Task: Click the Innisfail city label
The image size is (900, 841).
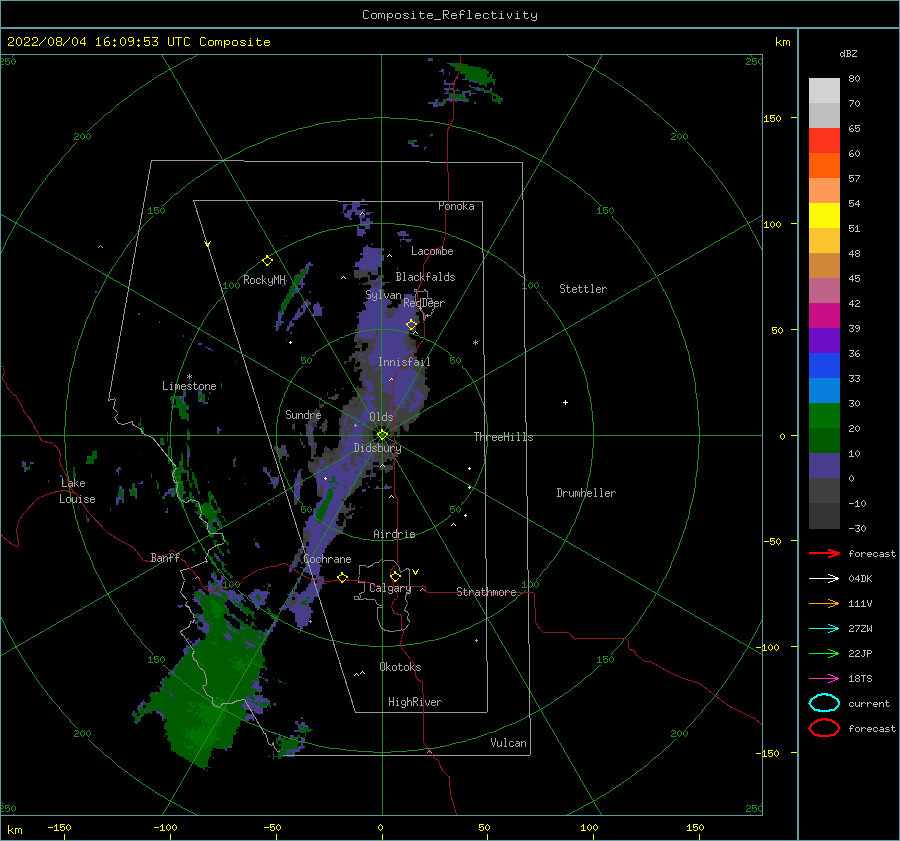Action: 404,362
